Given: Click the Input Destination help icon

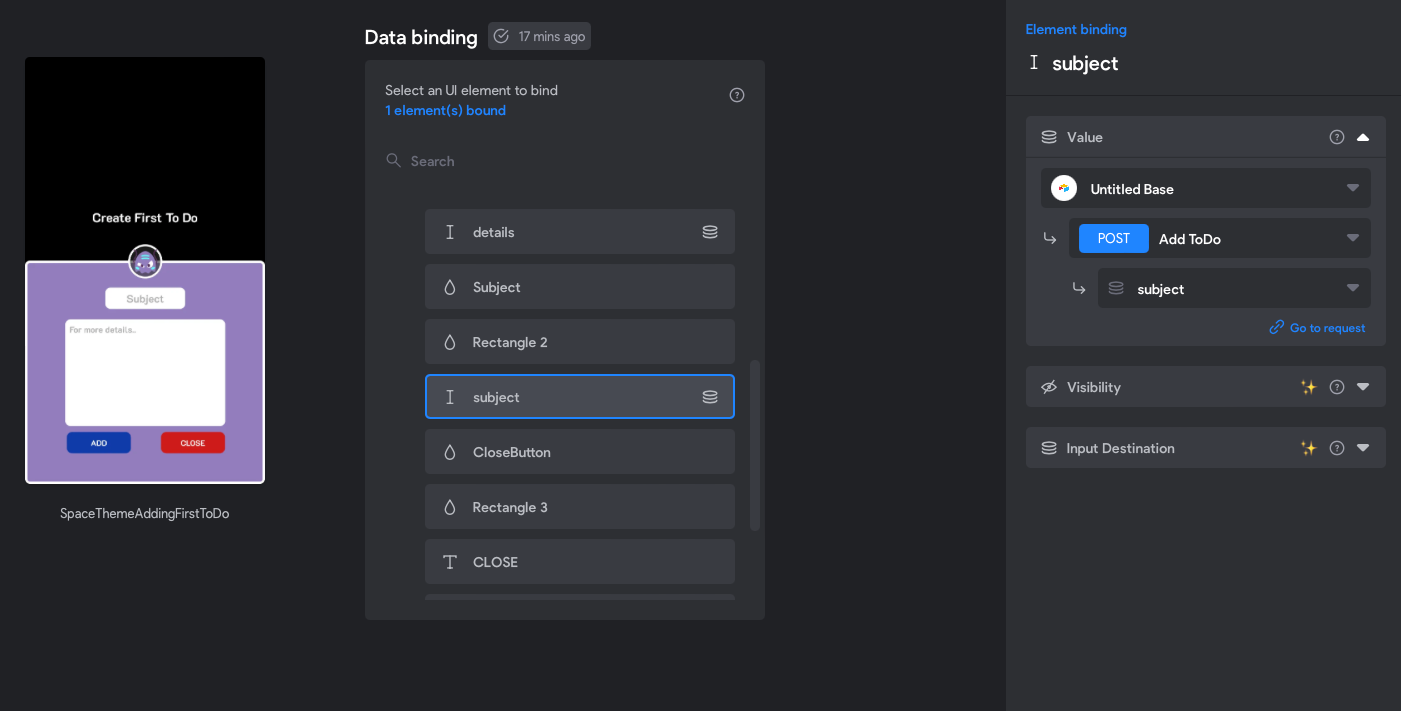Looking at the screenshot, I should point(1337,448).
